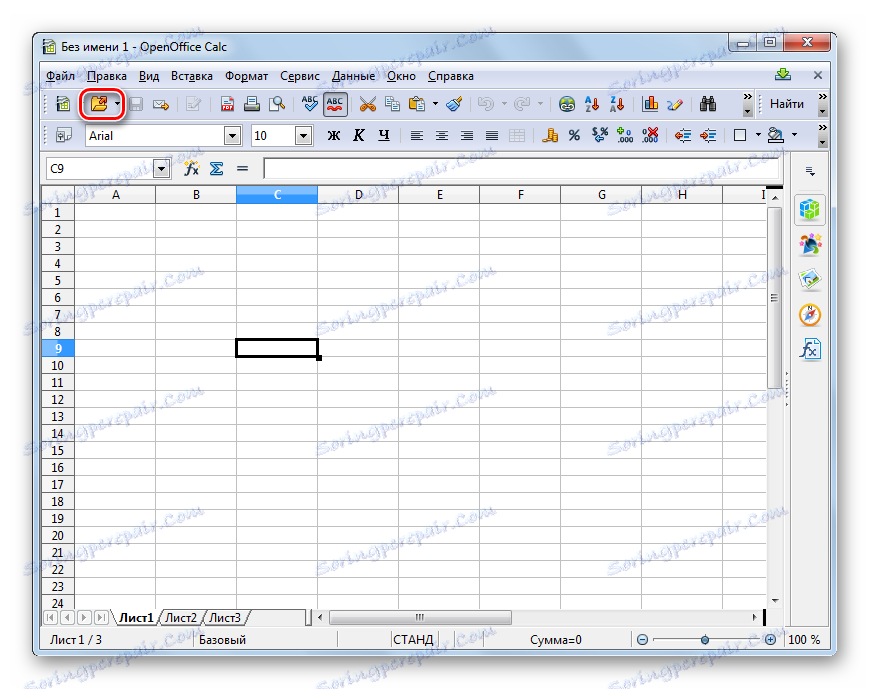Toggle underline Ч formatting
Image resolution: width=870 pixels, height=689 pixels.
(384, 135)
